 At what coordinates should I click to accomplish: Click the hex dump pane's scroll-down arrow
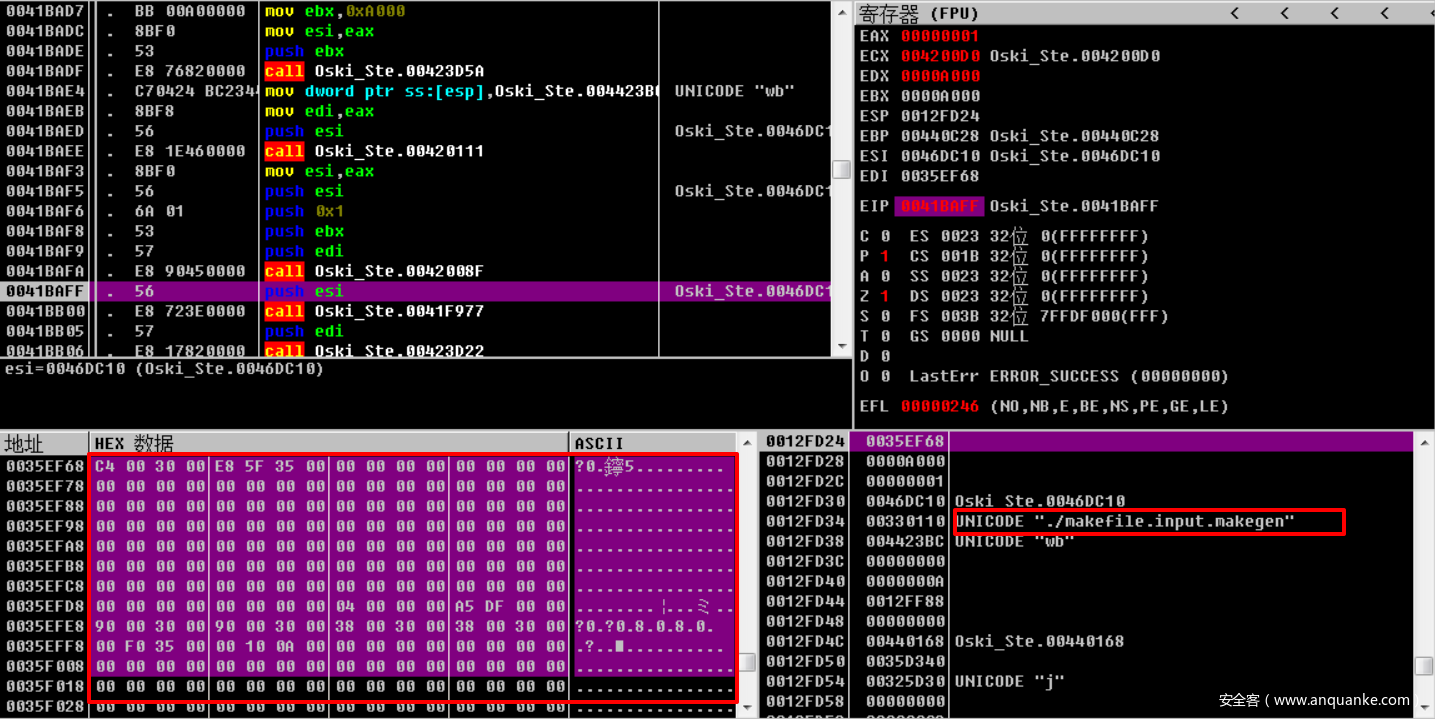coord(746,707)
